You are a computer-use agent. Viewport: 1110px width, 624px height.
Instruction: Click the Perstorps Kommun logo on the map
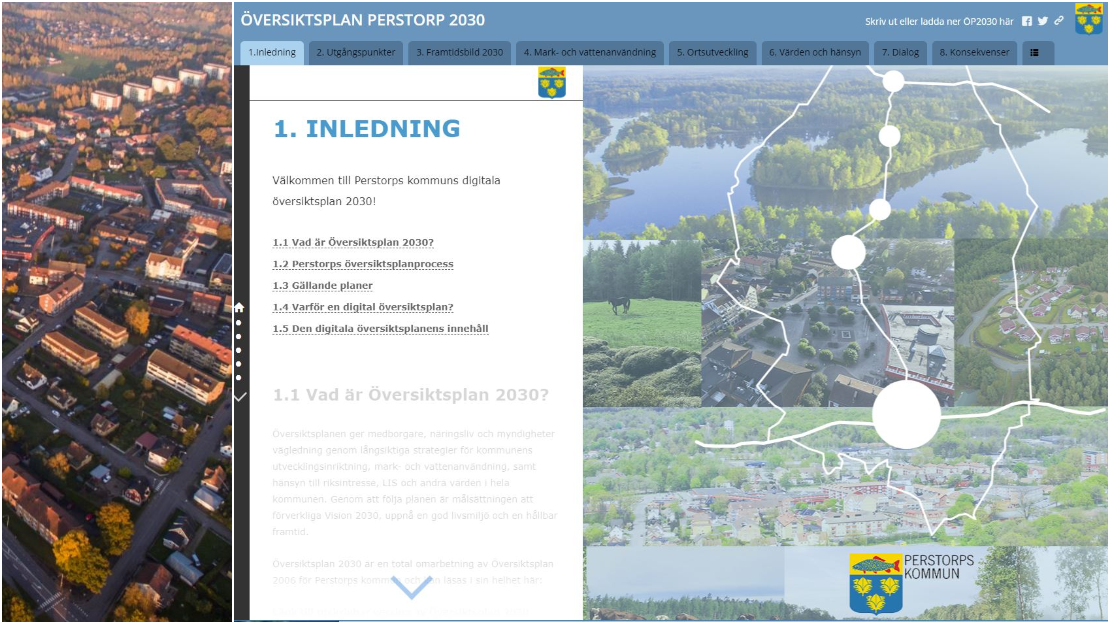pos(912,583)
